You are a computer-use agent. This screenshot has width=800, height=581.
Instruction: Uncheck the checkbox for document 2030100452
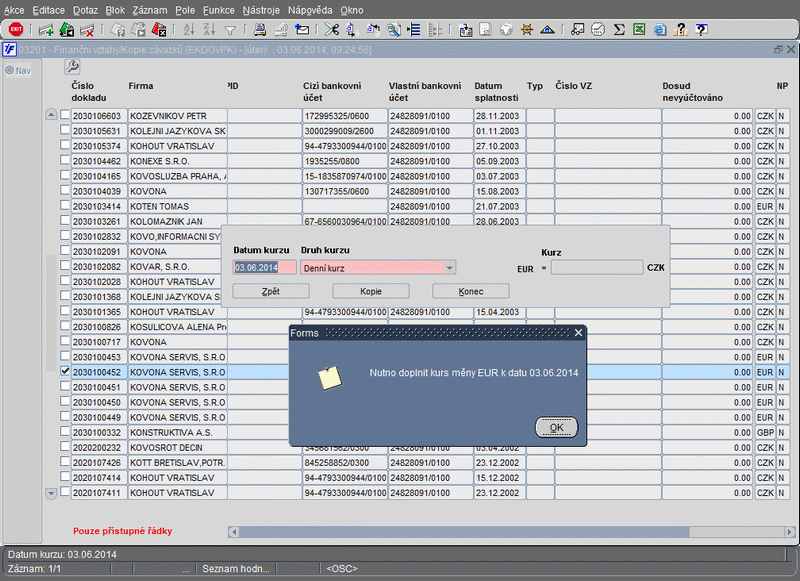pos(65,371)
